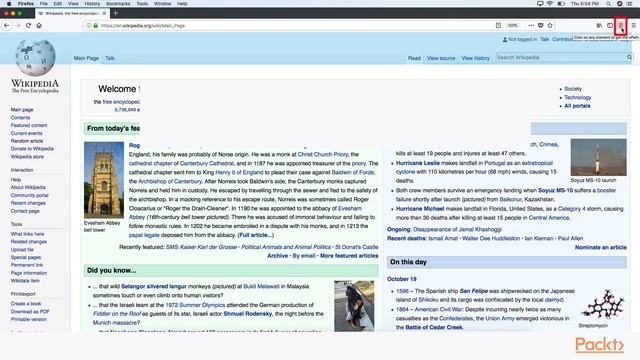Viewport: 640px width, 360px height.
Task: Open the View history tab
Action: coord(475,58)
